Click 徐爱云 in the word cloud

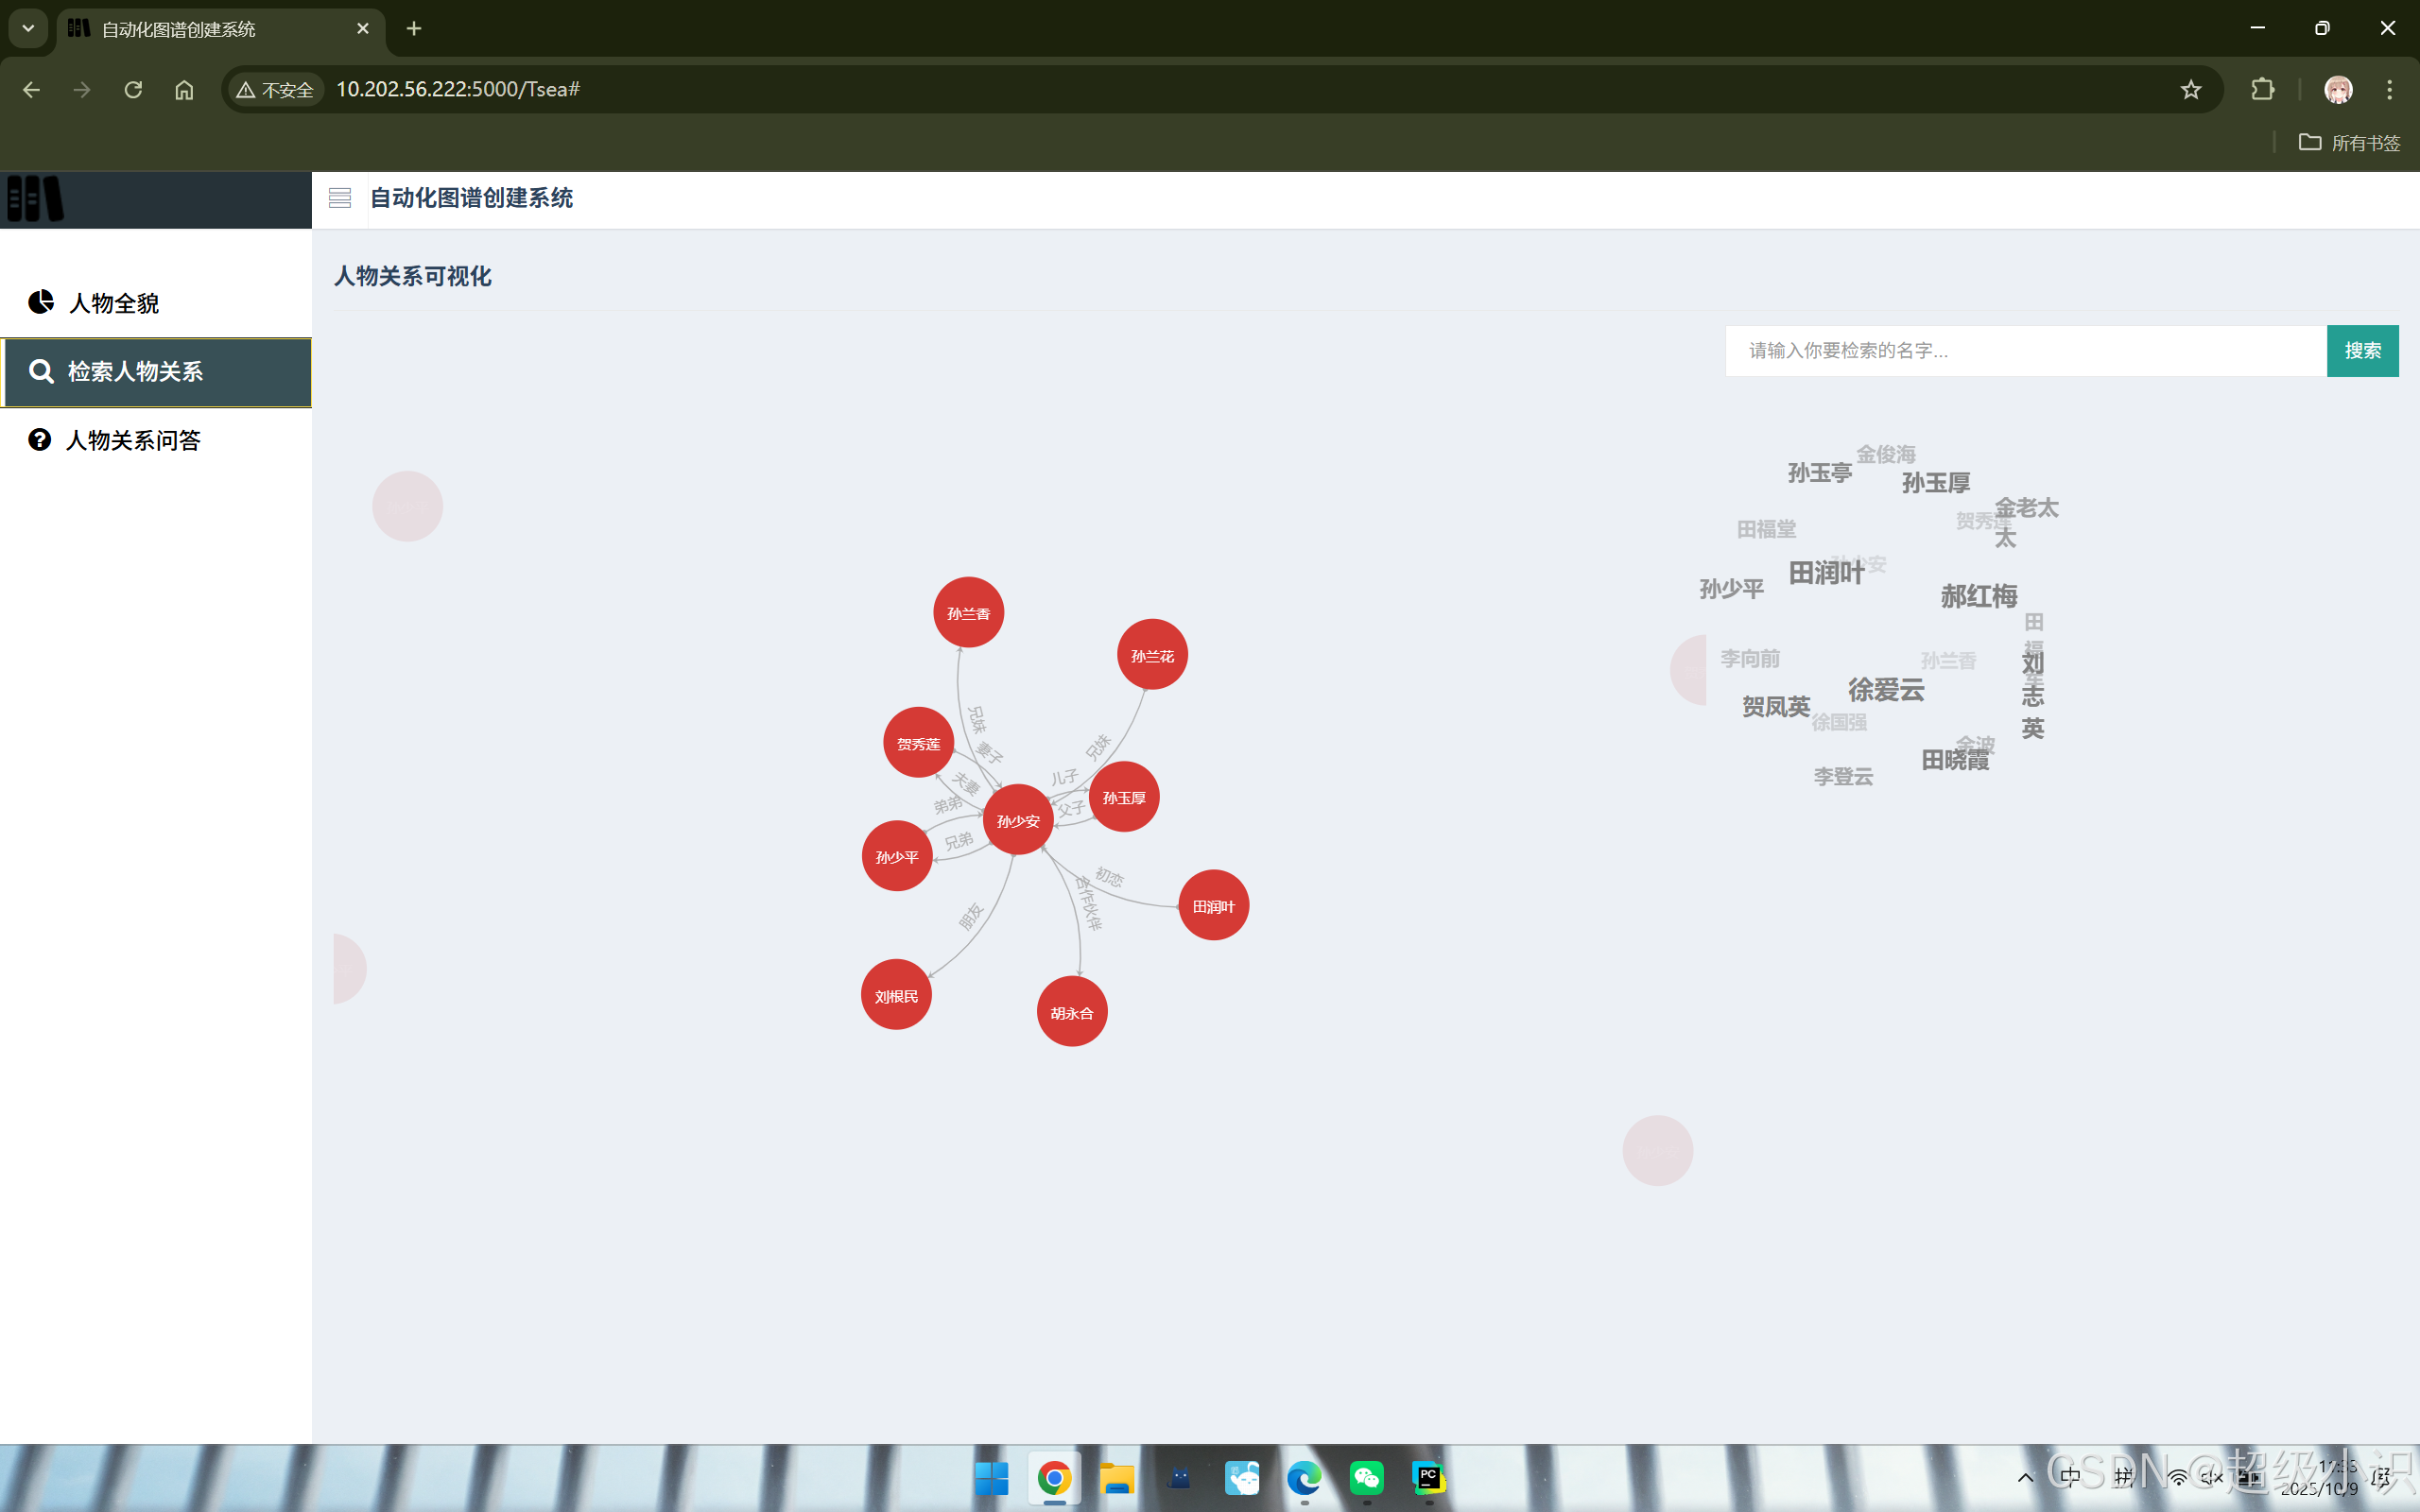(x=1885, y=690)
